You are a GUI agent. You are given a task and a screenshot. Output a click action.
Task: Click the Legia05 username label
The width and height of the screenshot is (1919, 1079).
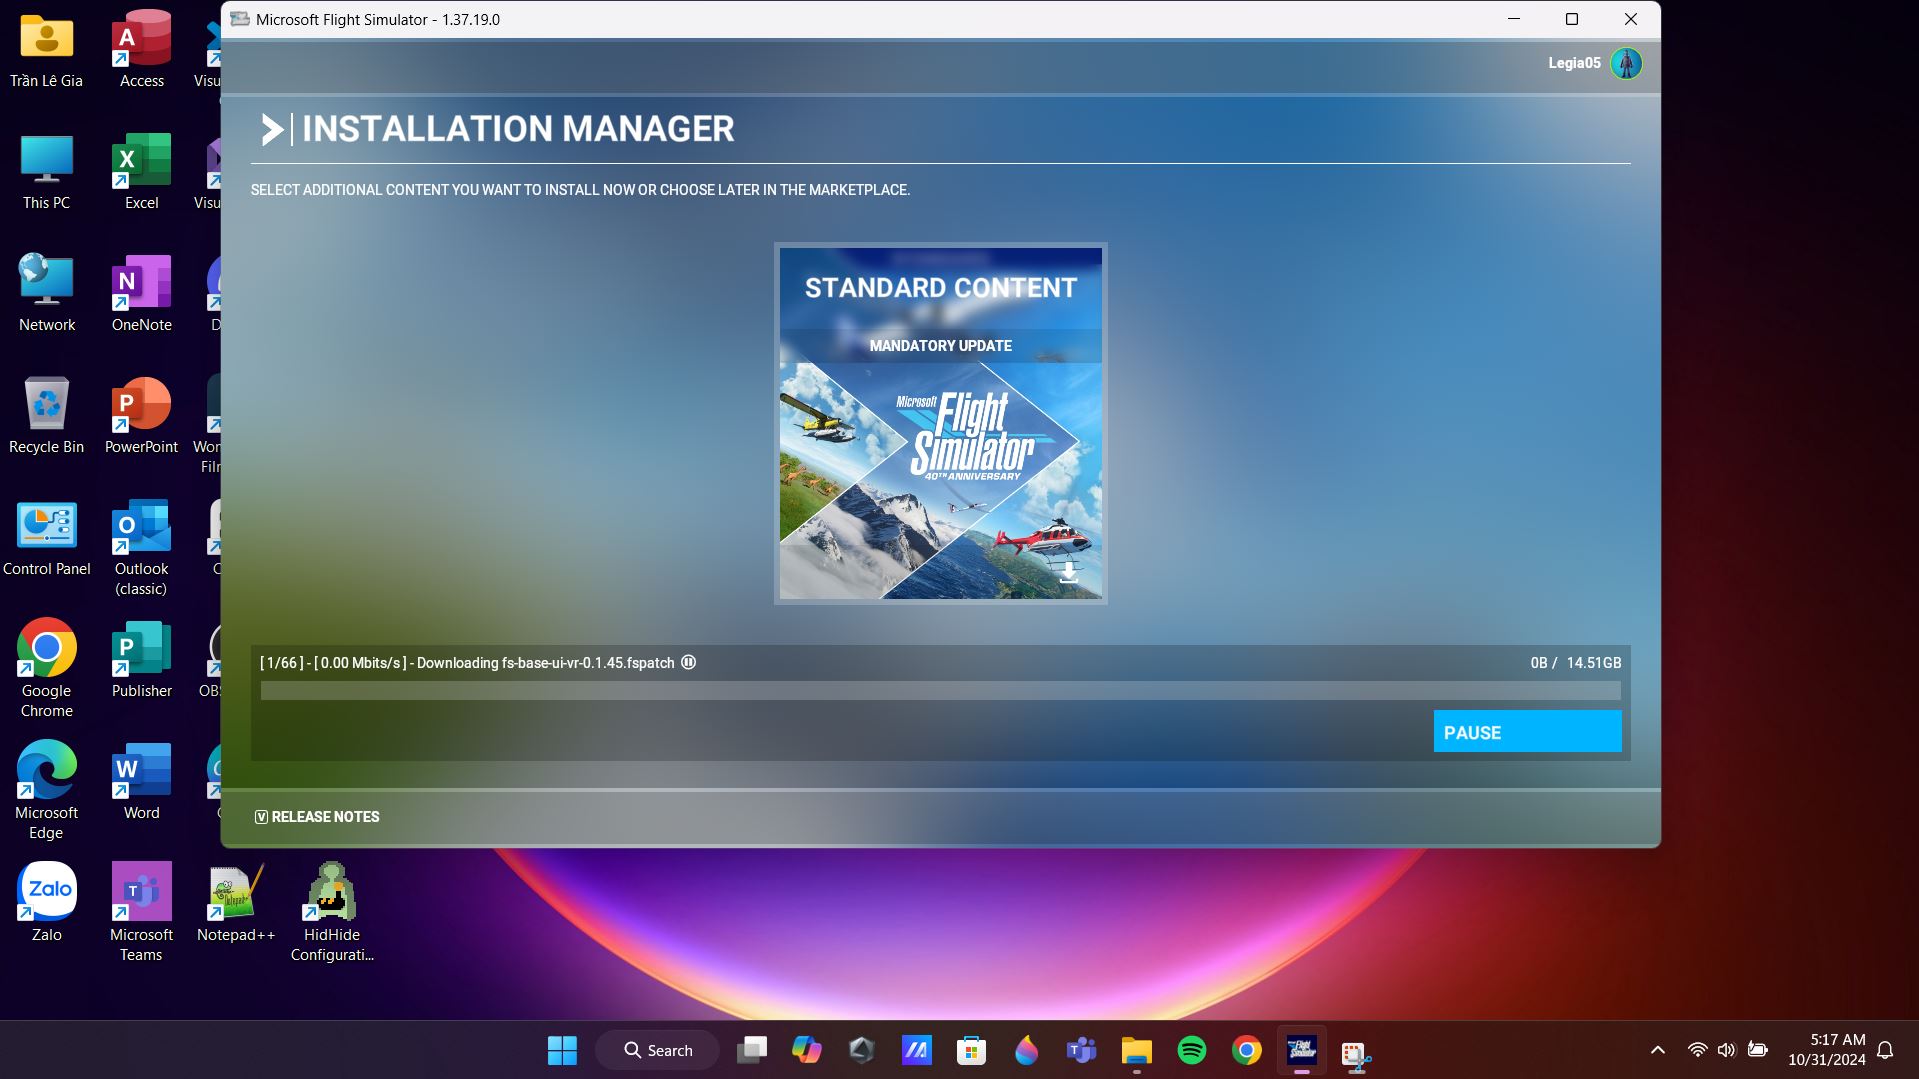[1574, 63]
